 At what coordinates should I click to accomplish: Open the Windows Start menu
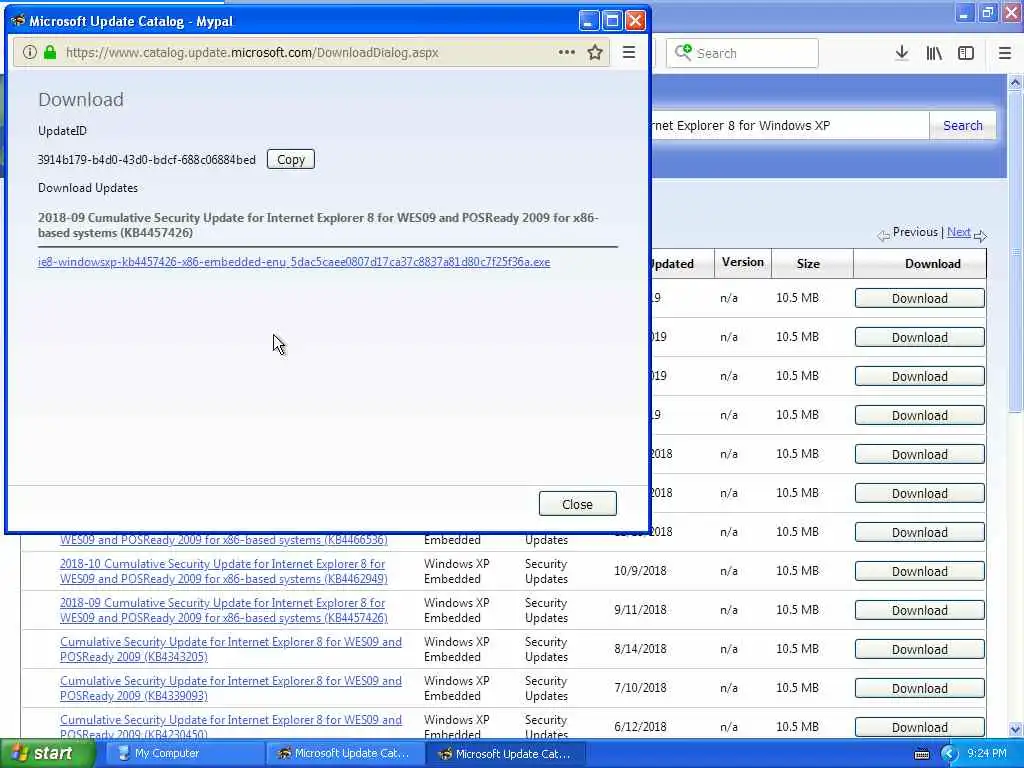click(47, 754)
